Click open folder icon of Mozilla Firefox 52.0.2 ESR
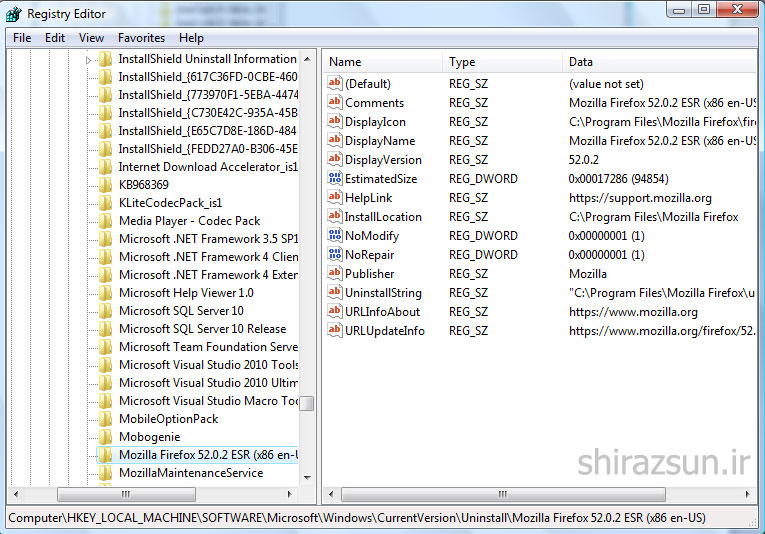The image size is (765, 534). tap(105, 455)
